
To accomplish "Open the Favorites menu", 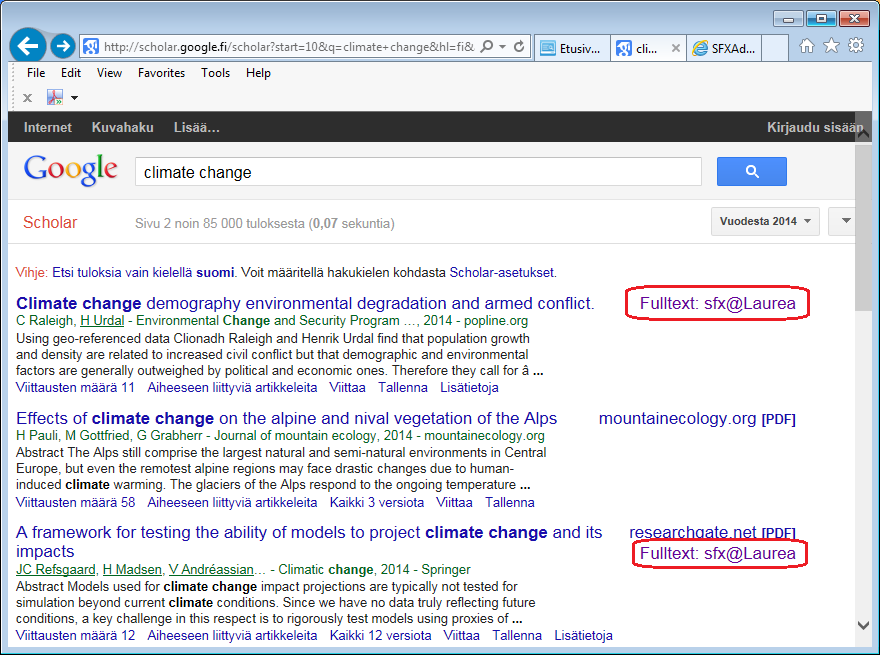I will 161,73.
